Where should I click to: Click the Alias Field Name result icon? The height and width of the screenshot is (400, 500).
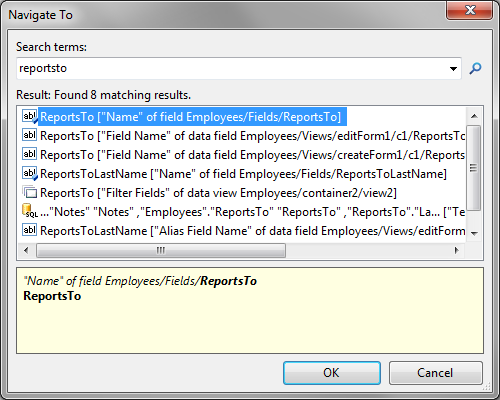click(x=29, y=230)
